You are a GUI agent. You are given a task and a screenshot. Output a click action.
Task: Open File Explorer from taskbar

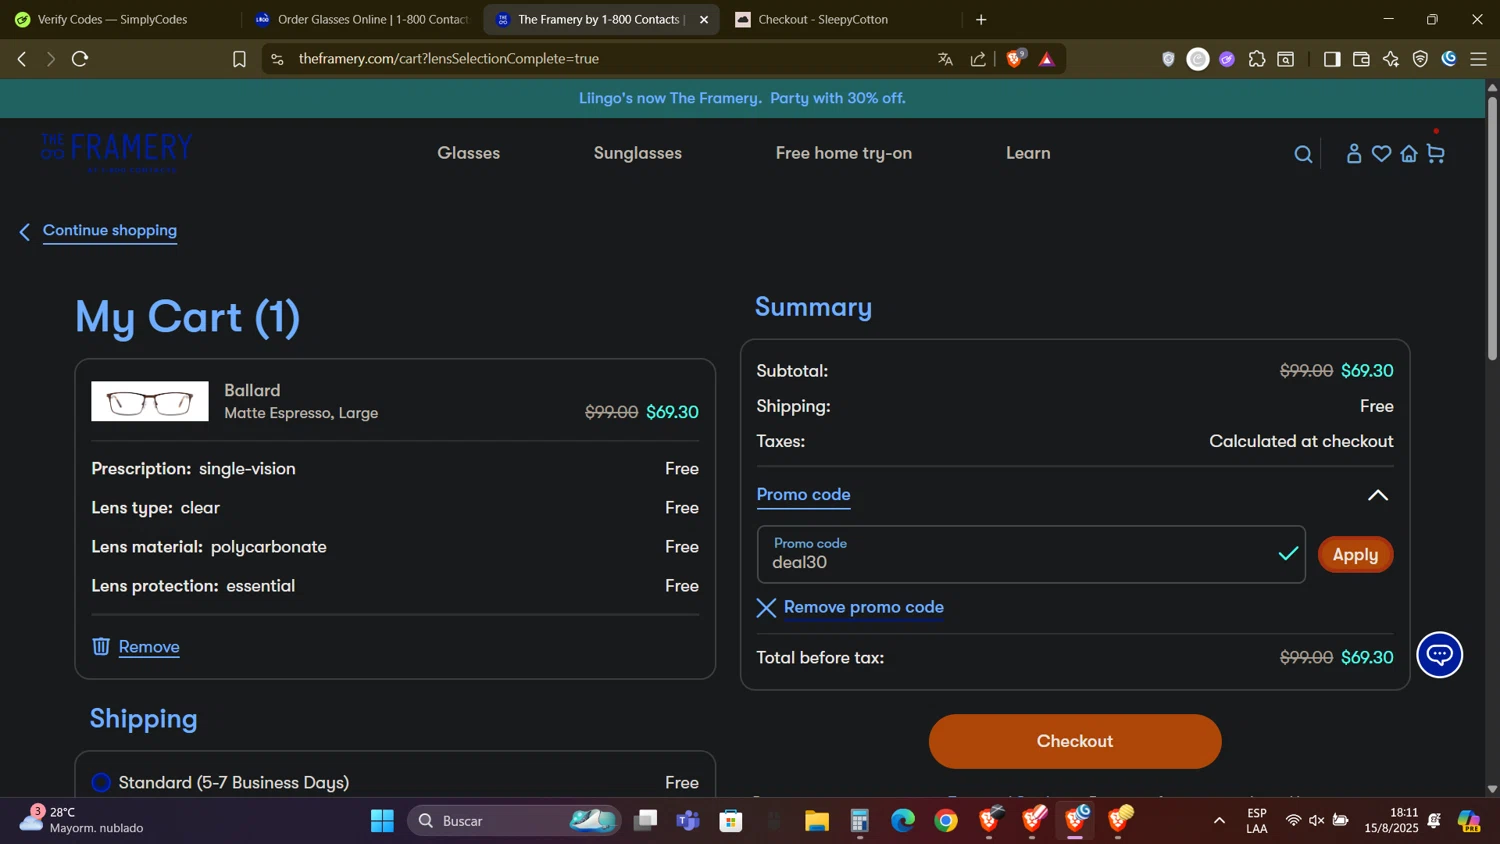[x=817, y=821]
